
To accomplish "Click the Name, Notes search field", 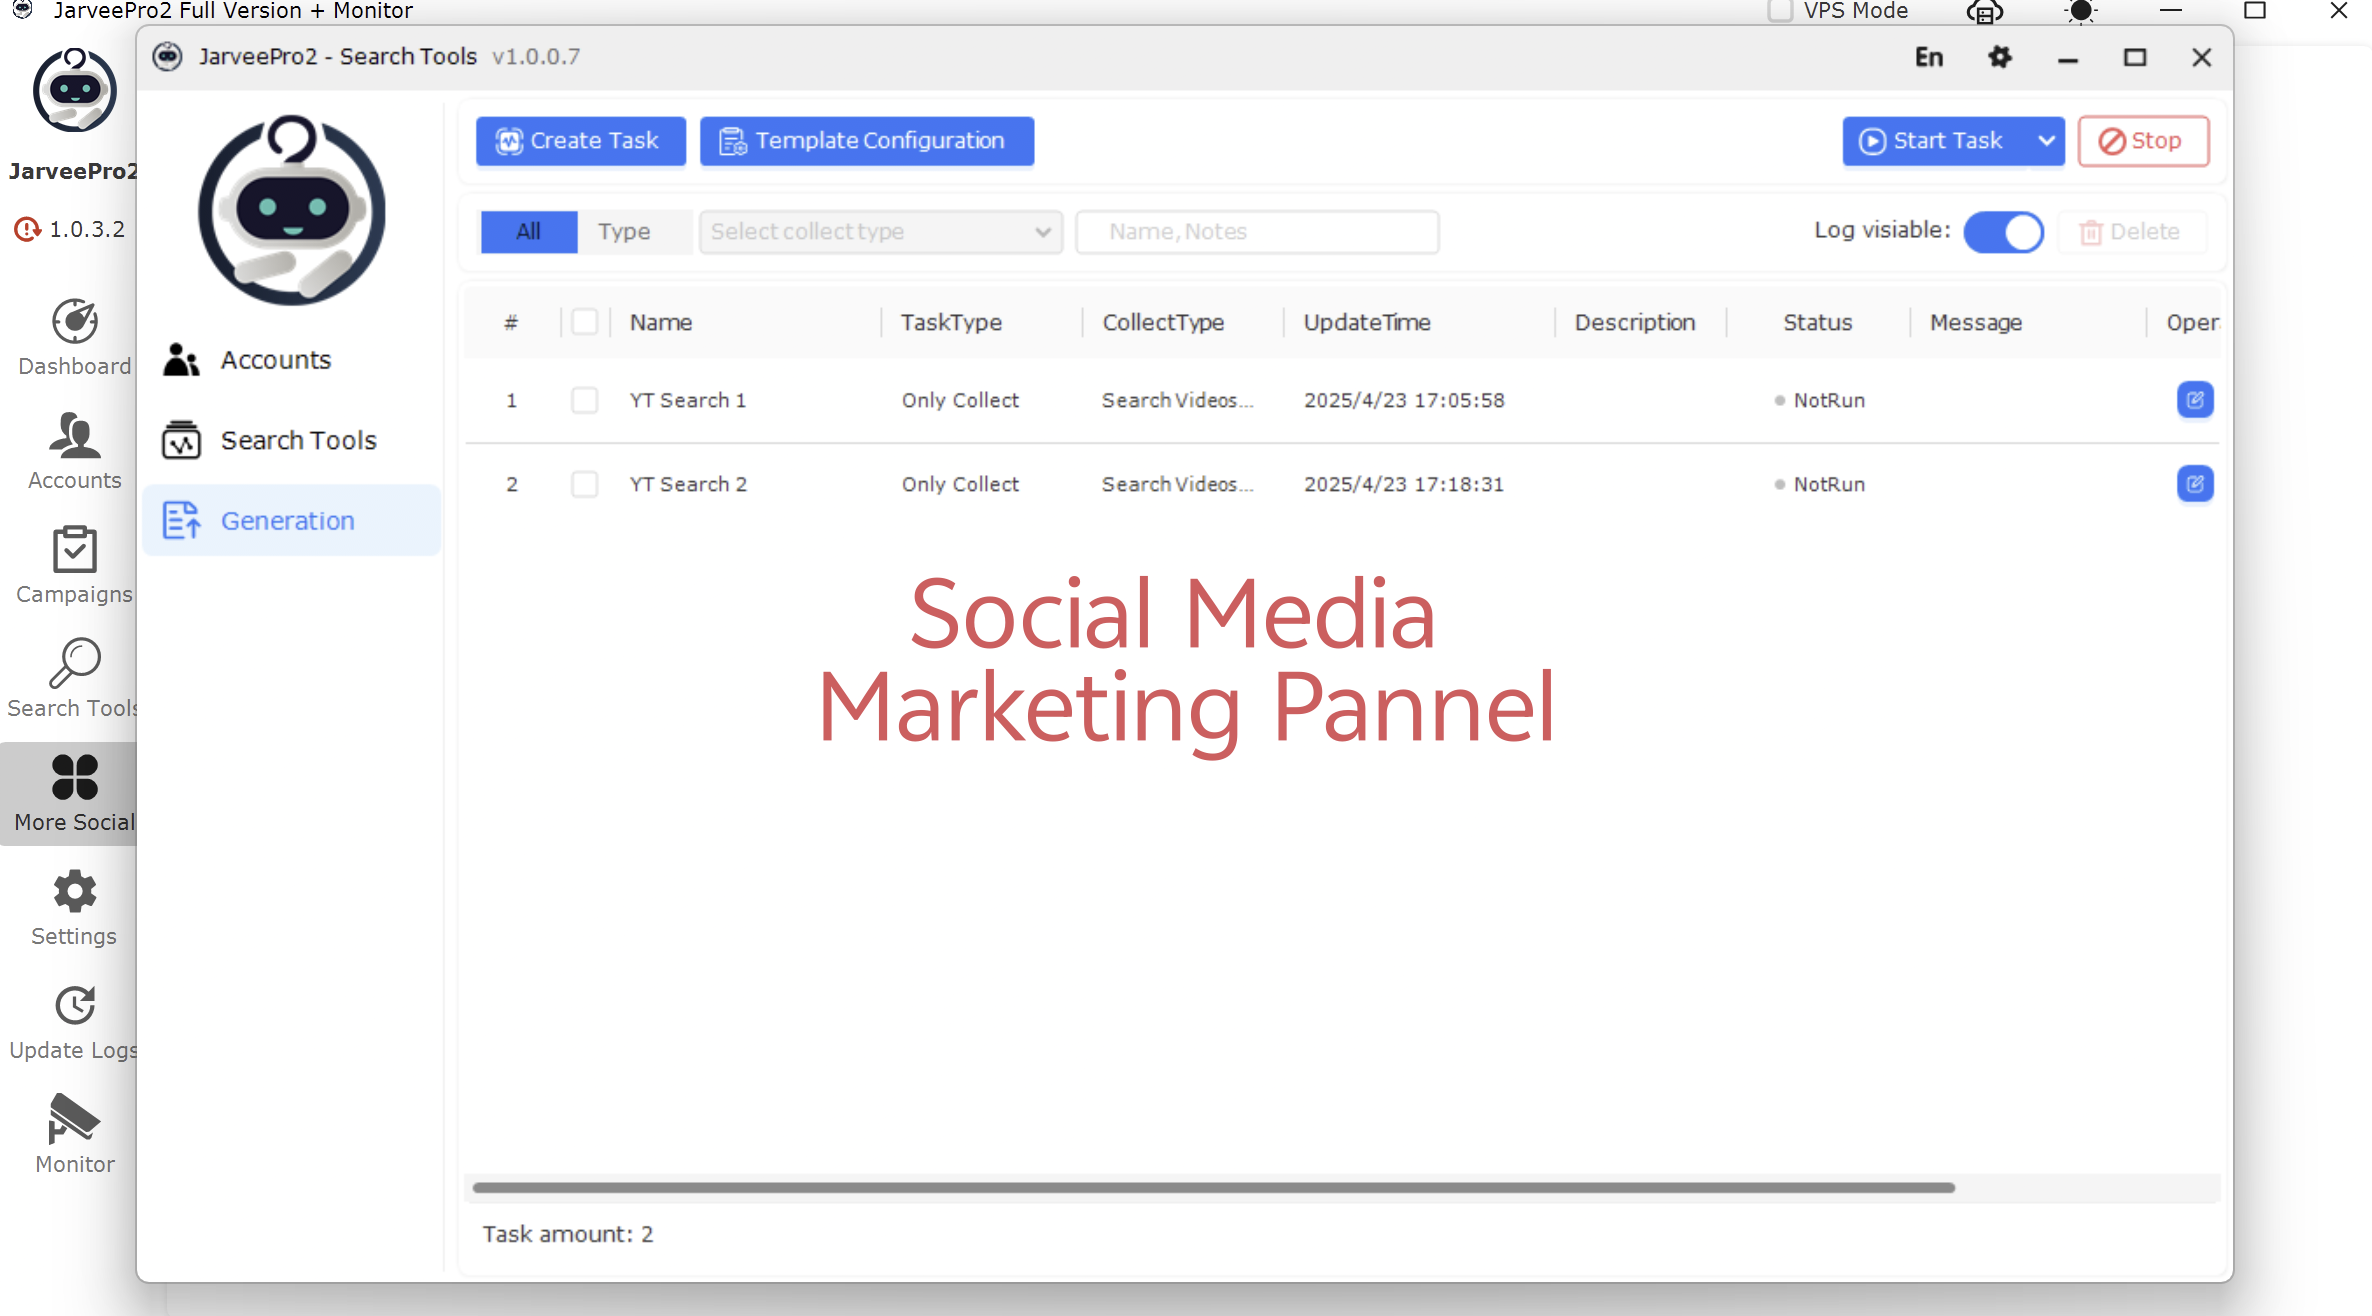I will 1256,232.
